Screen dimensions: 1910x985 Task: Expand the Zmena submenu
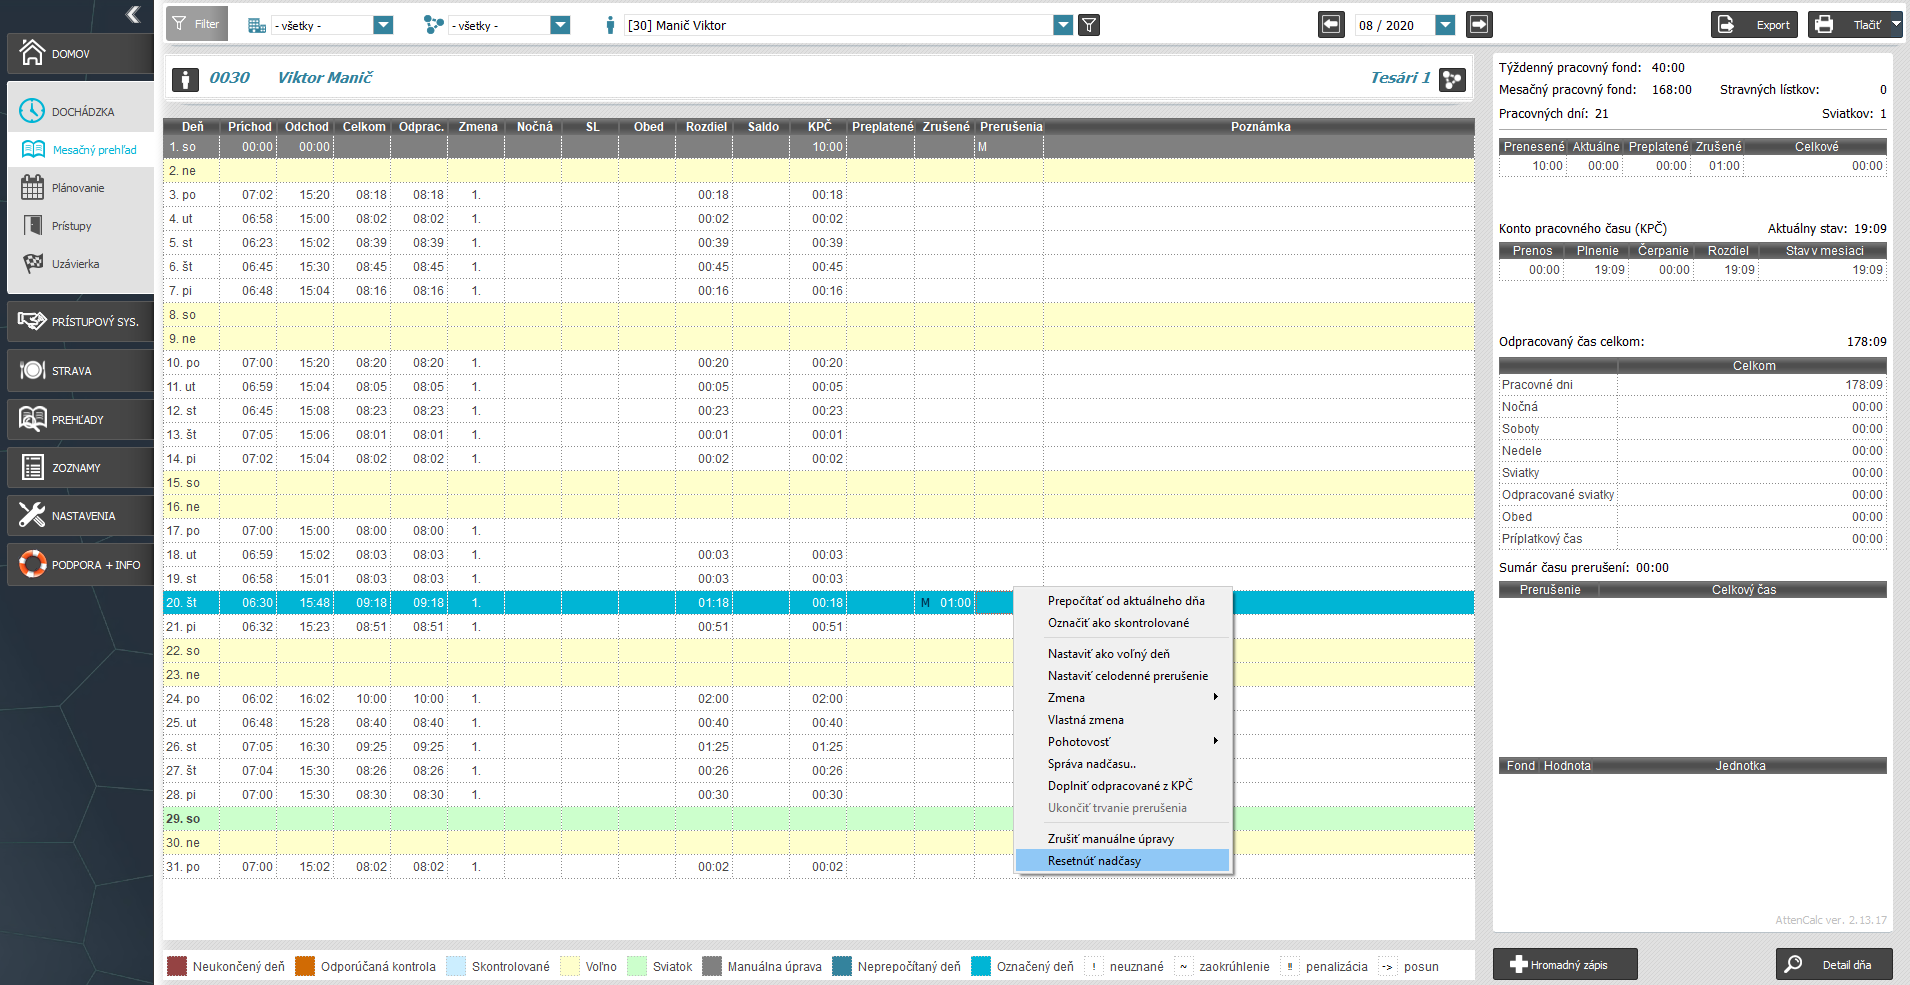coord(1122,698)
